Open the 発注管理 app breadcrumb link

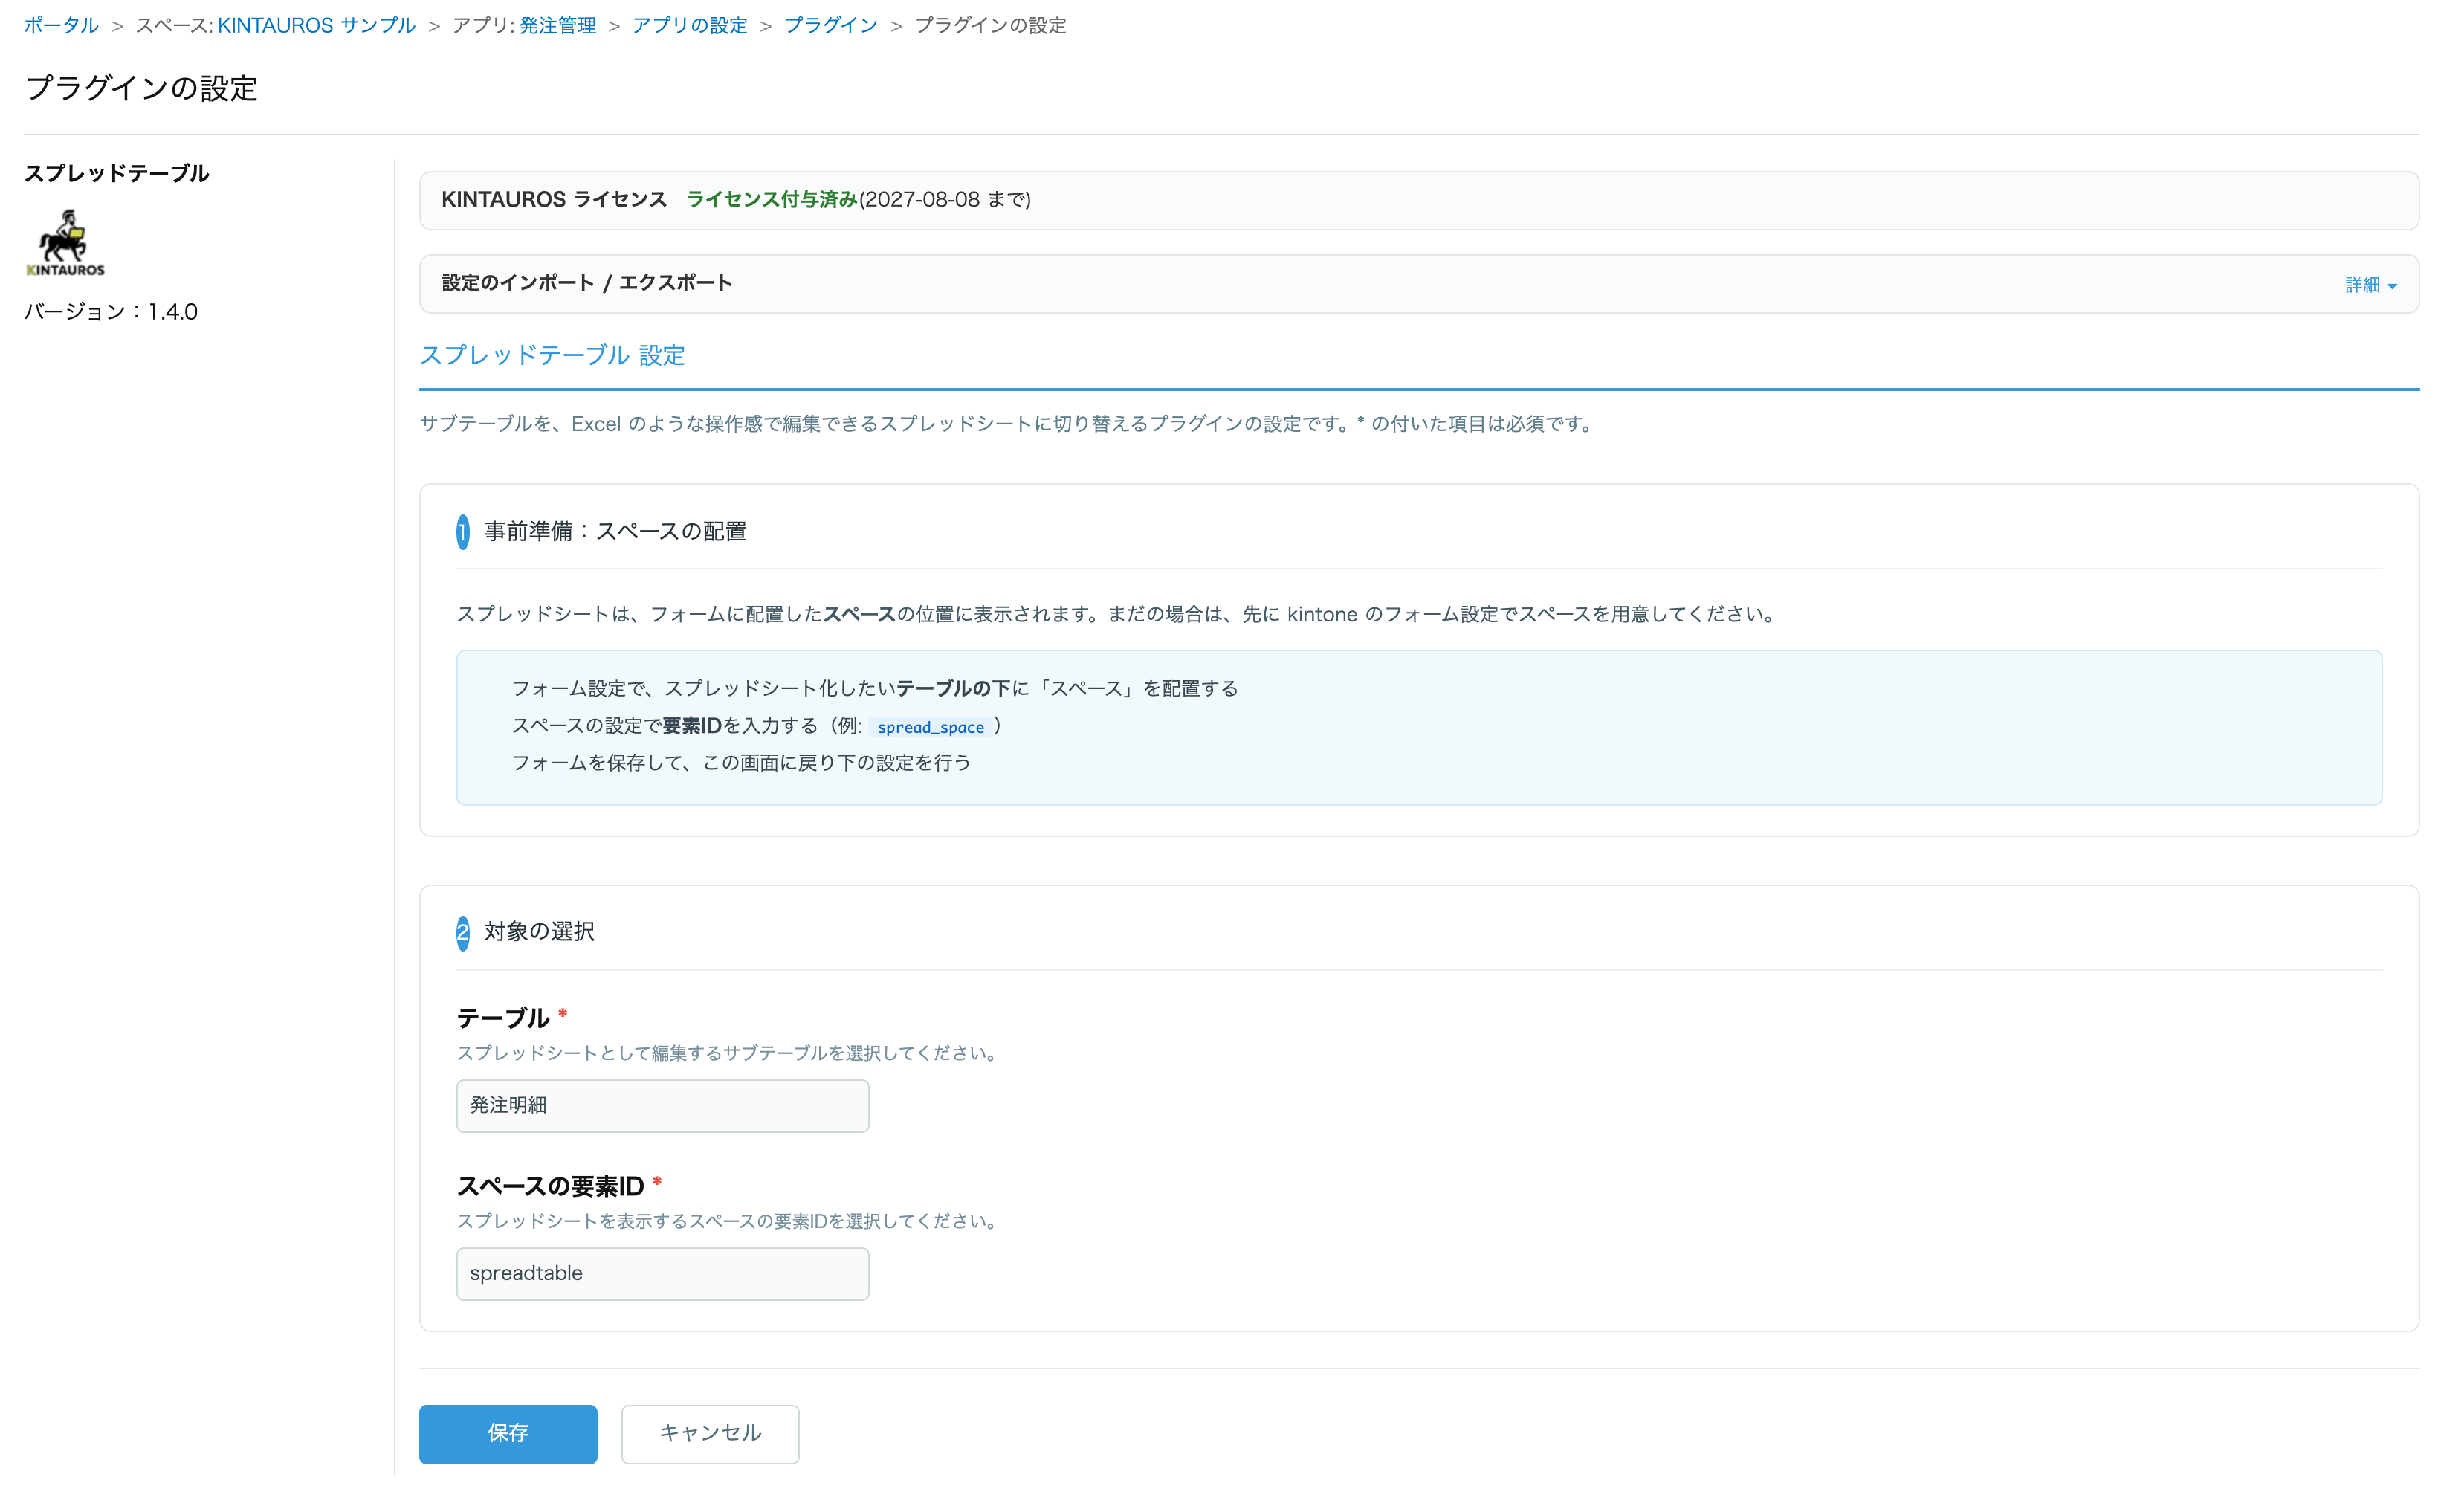(x=557, y=25)
